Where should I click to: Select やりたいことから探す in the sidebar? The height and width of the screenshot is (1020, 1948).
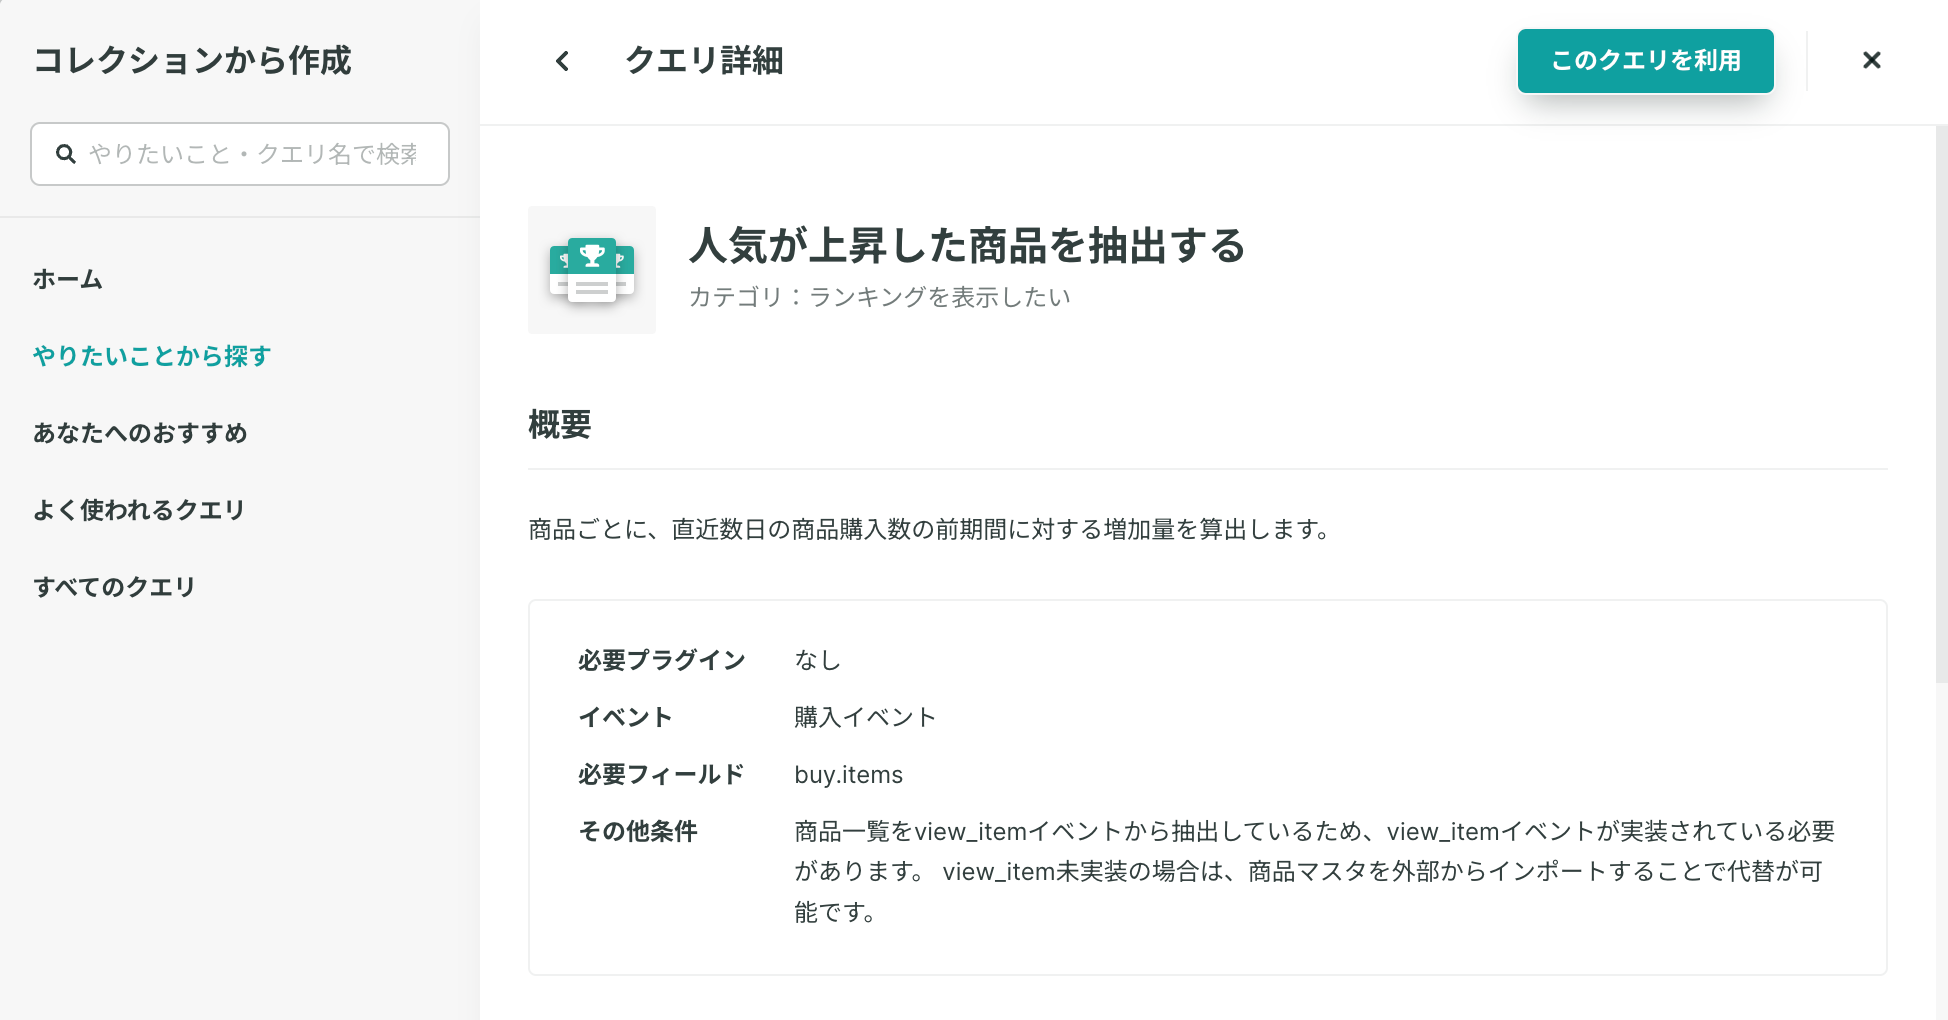tap(152, 356)
